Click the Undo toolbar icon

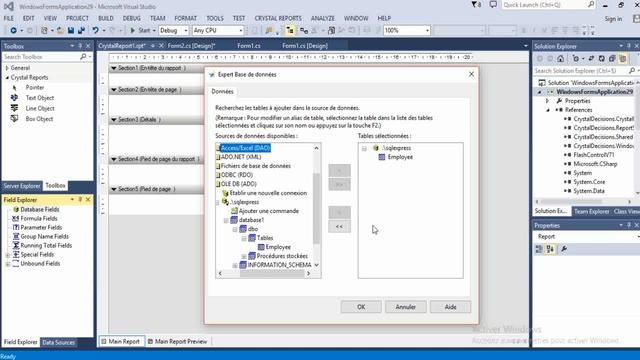(96, 30)
